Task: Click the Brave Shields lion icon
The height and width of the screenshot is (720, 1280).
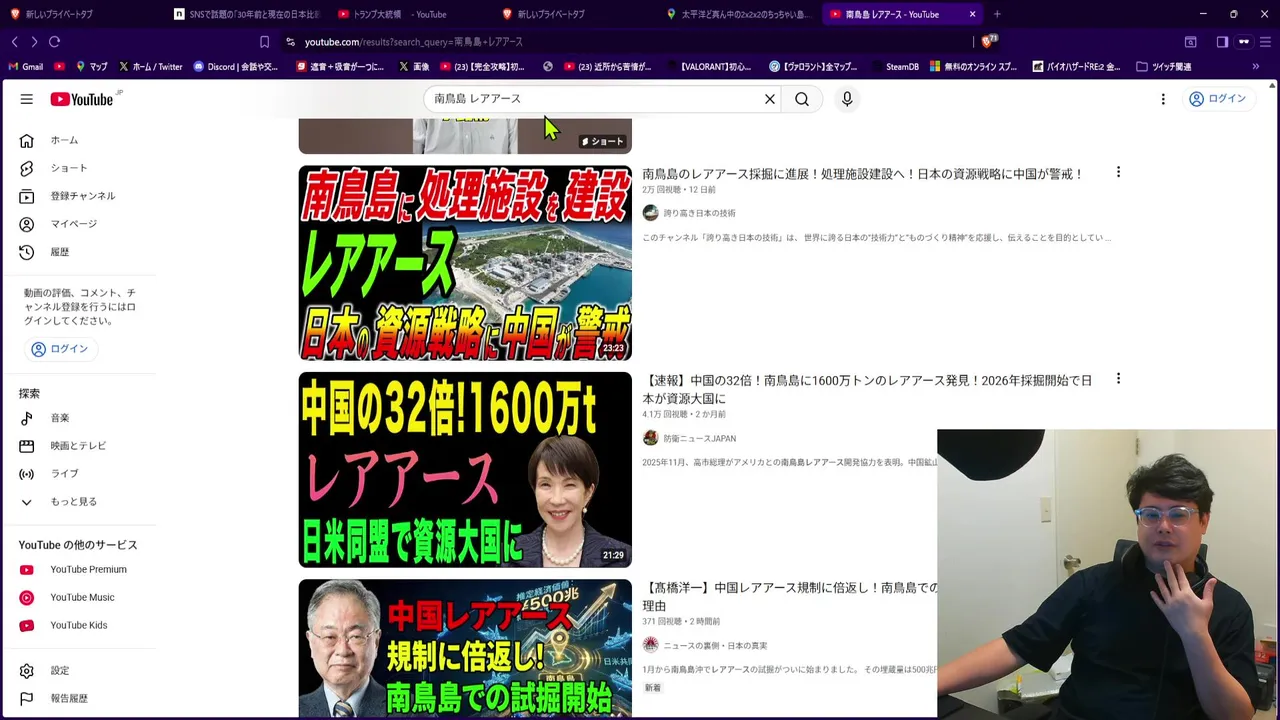Action: [x=988, y=42]
